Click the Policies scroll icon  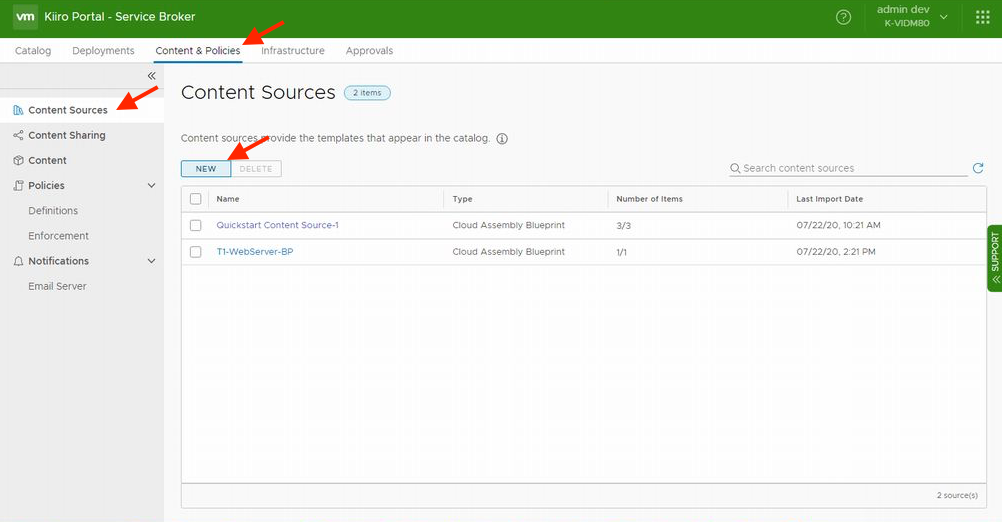(x=18, y=185)
